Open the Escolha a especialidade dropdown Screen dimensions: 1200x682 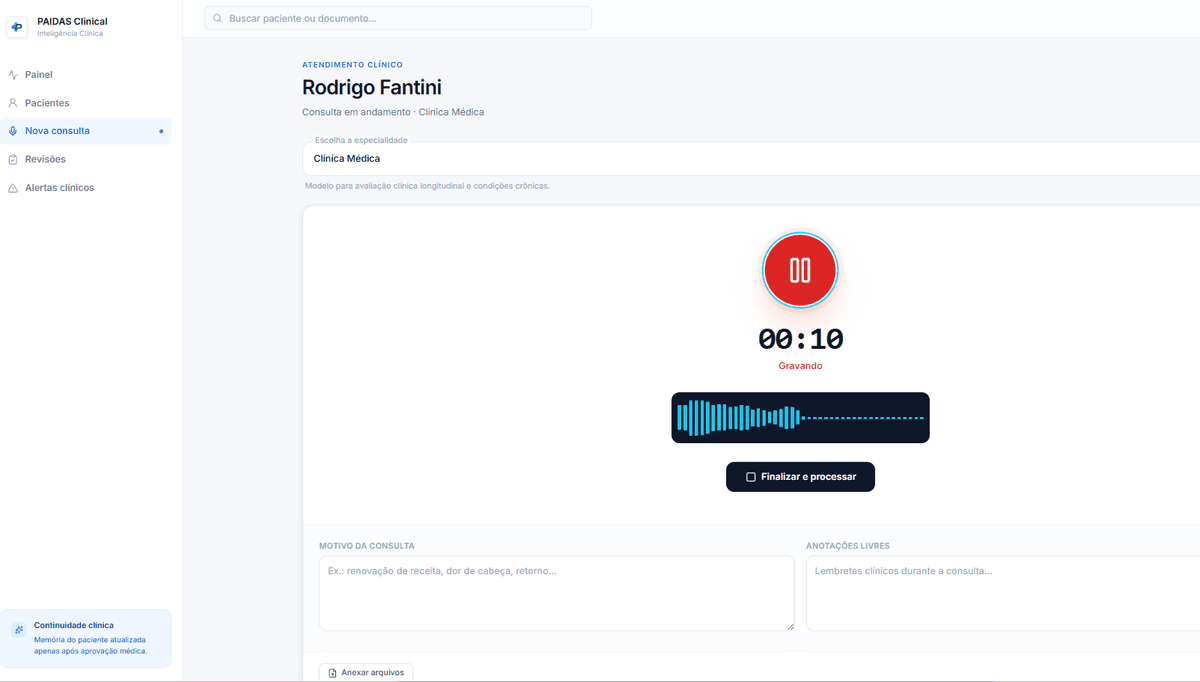click(x=751, y=158)
